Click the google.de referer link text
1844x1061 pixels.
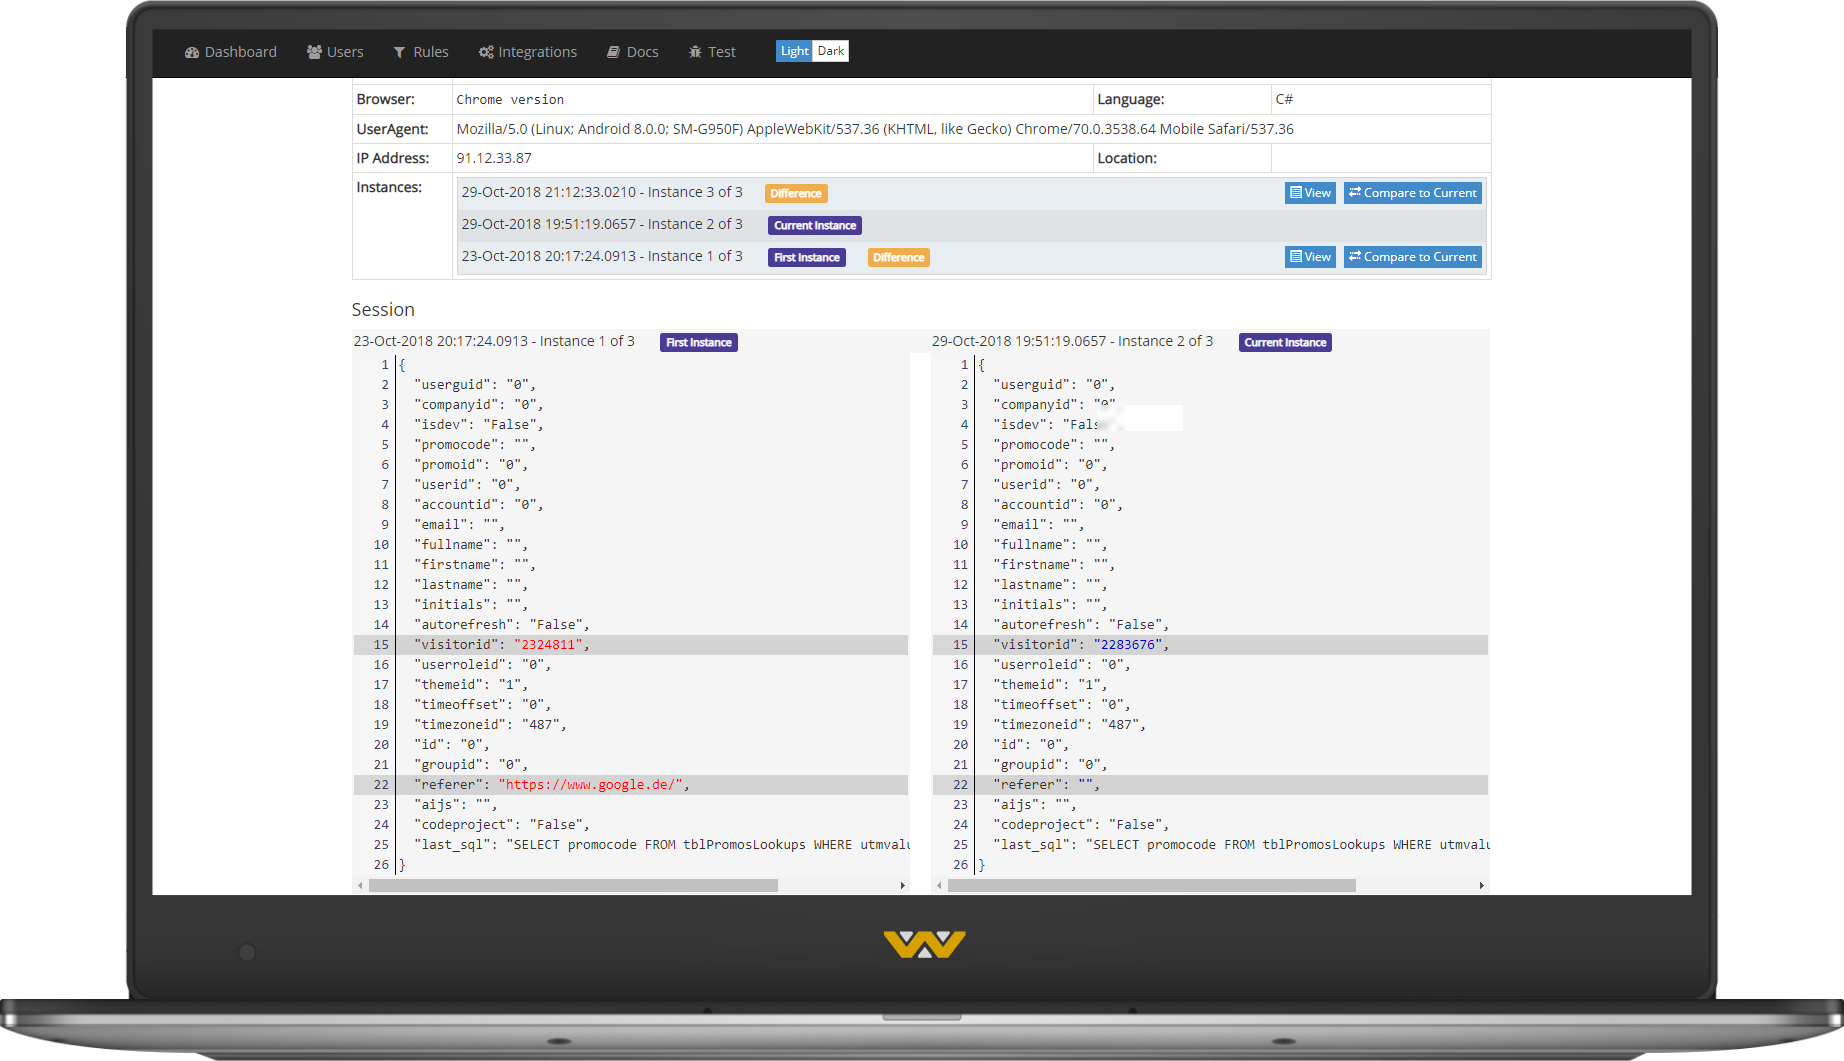click(593, 785)
